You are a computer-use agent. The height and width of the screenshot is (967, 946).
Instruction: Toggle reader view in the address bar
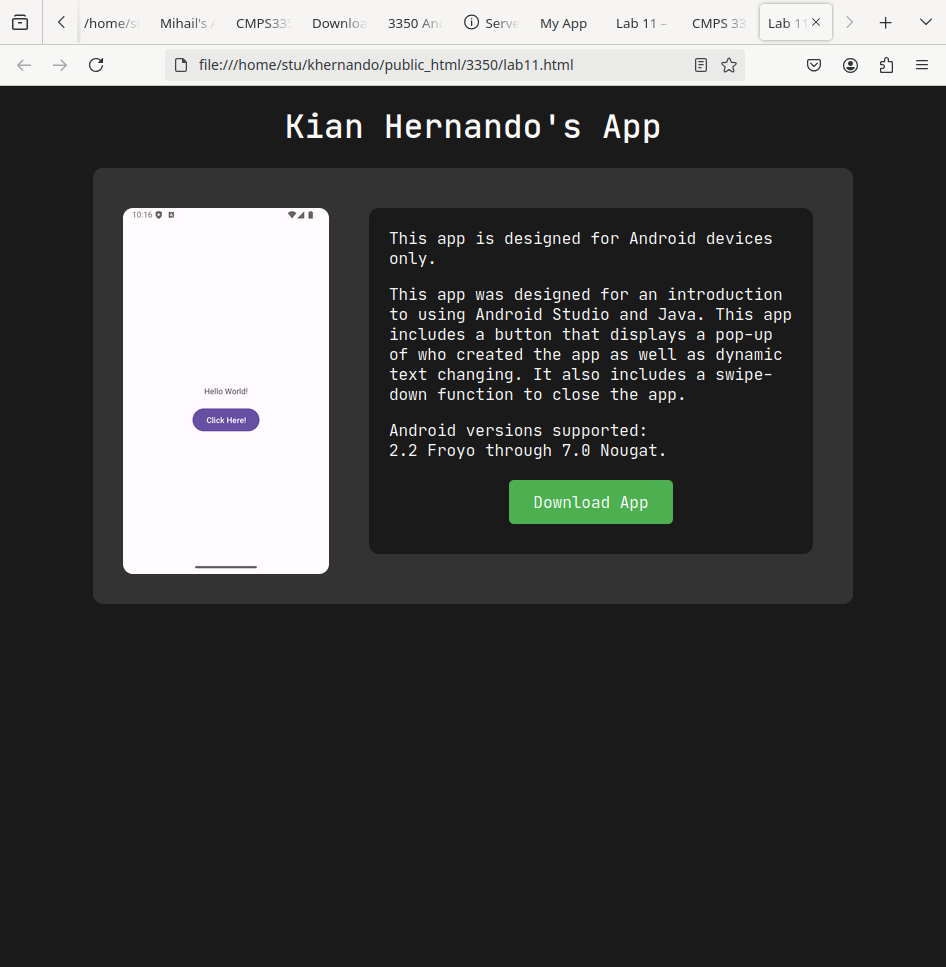tap(701, 65)
